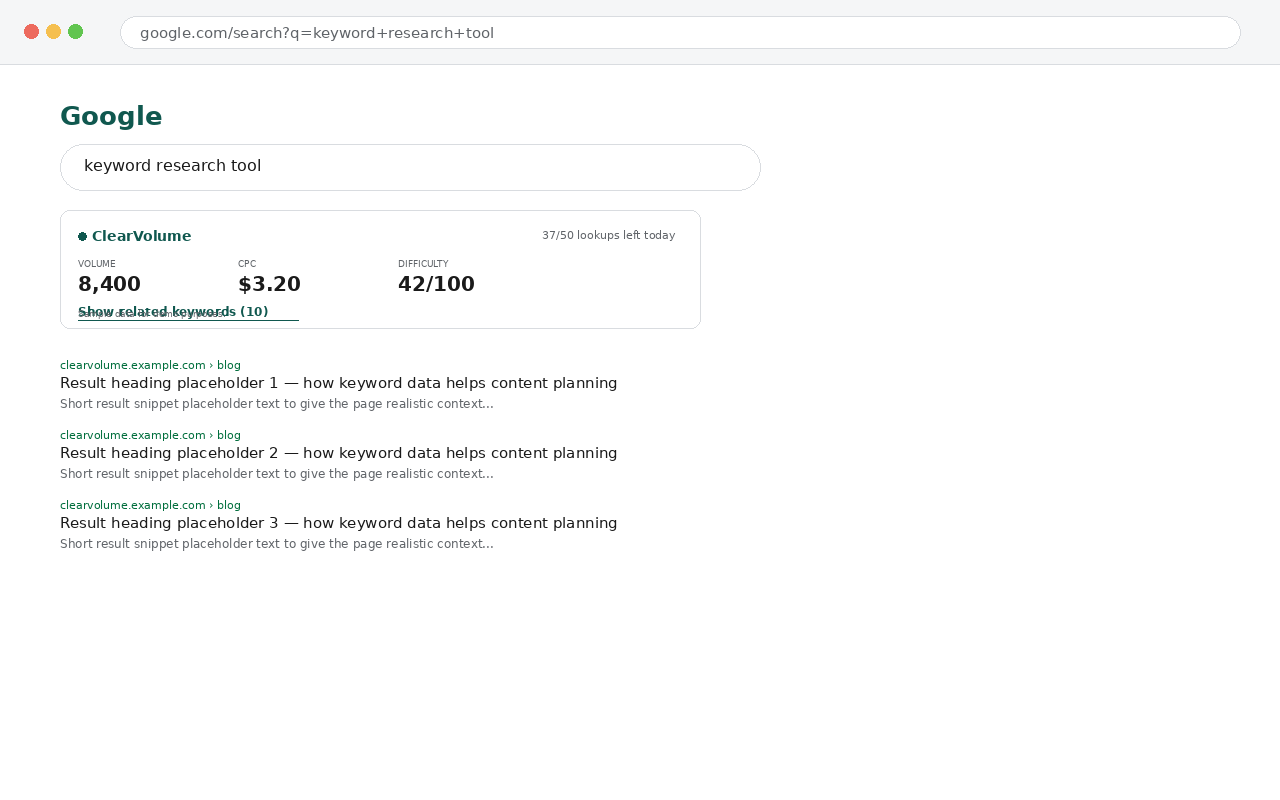
Task: Focus the browser address bar URL
Action: [x=680, y=32]
